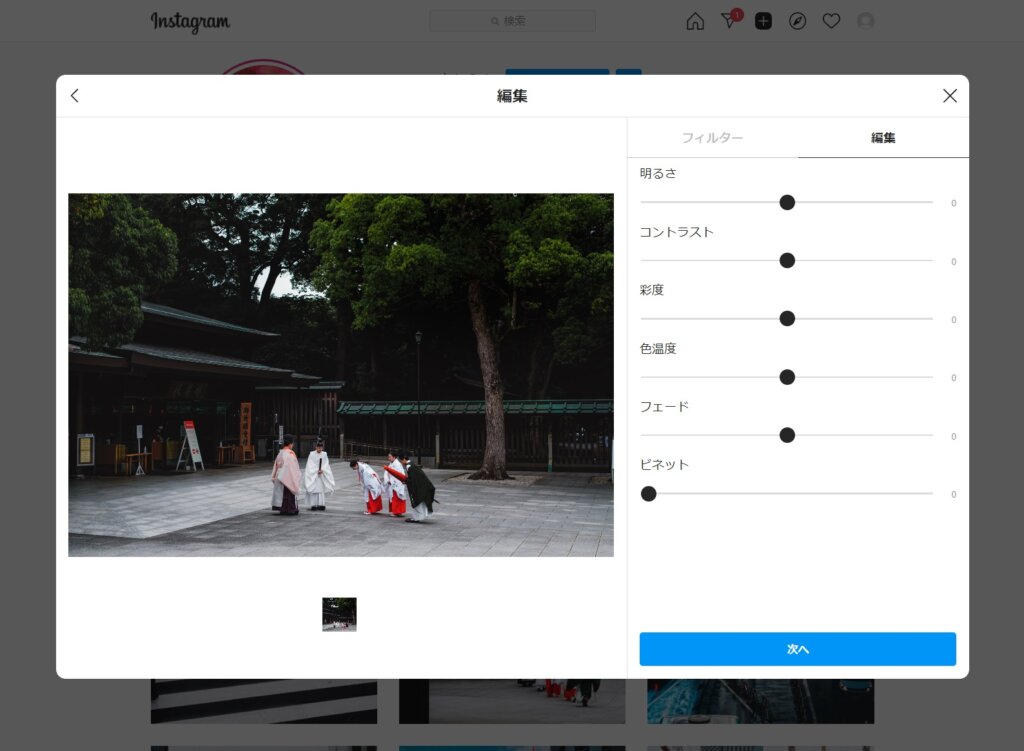The width and height of the screenshot is (1024, 751).
Task: Click the 色温度 label
Action: 658,348
